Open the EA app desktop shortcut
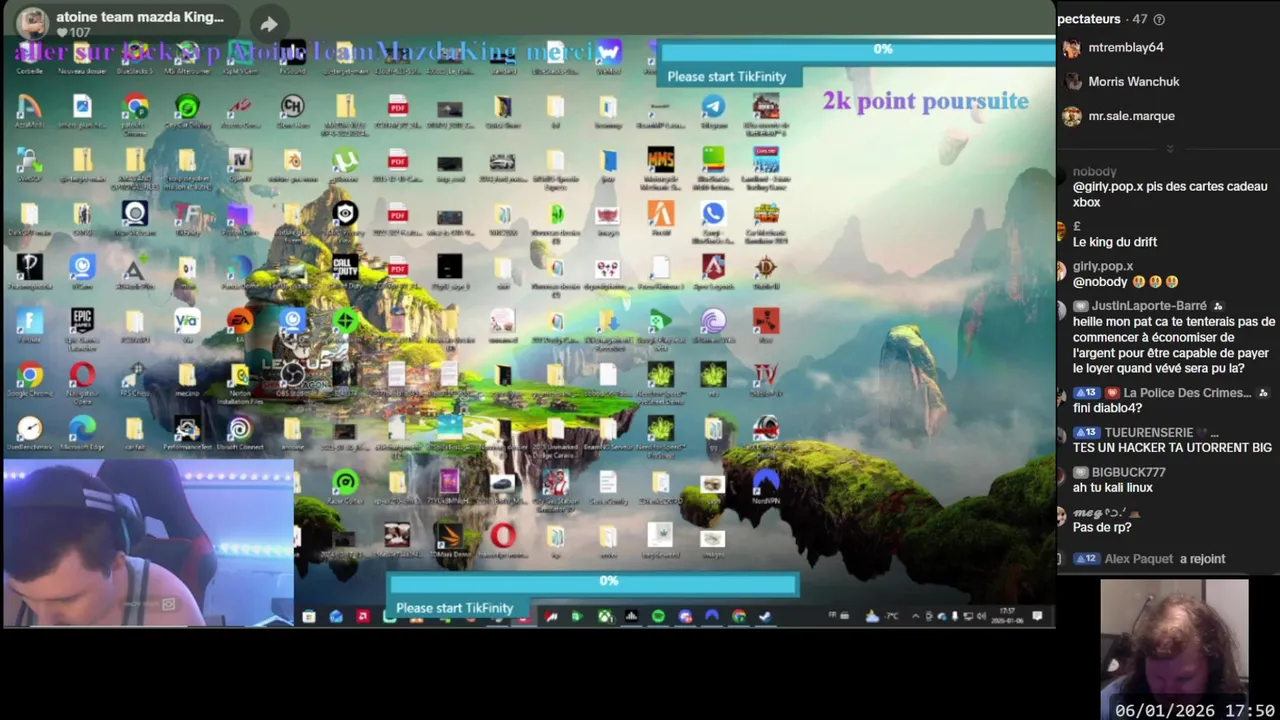1280x720 pixels. (x=239, y=324)
